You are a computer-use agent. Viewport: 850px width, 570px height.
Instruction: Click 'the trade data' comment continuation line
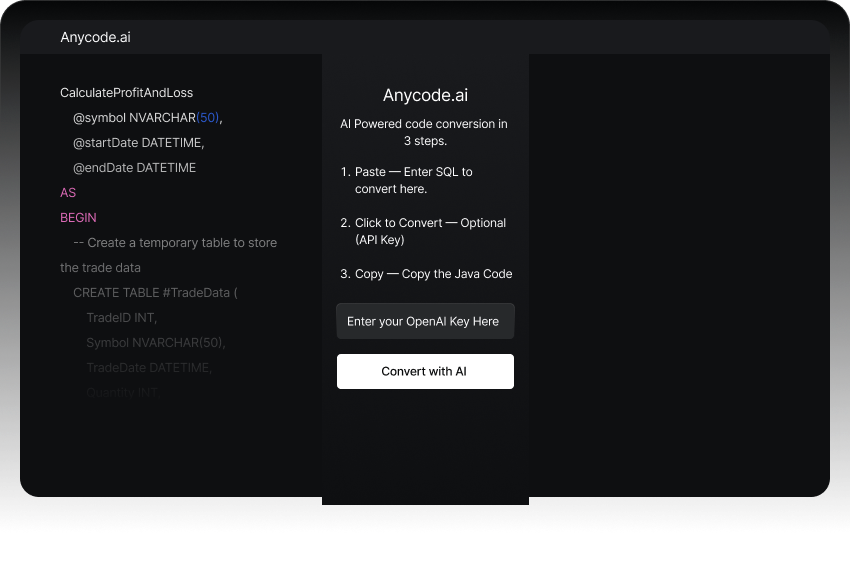100,267
